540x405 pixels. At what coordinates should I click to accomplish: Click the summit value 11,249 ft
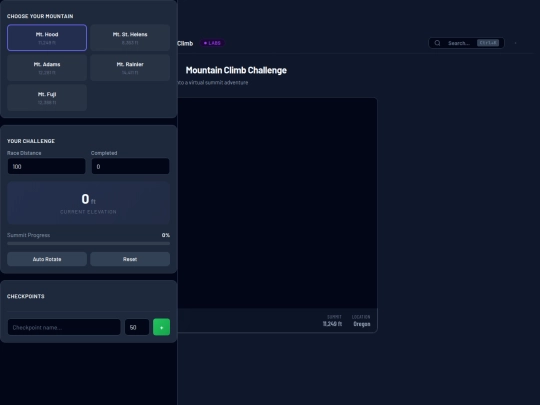tap(332, 324)
